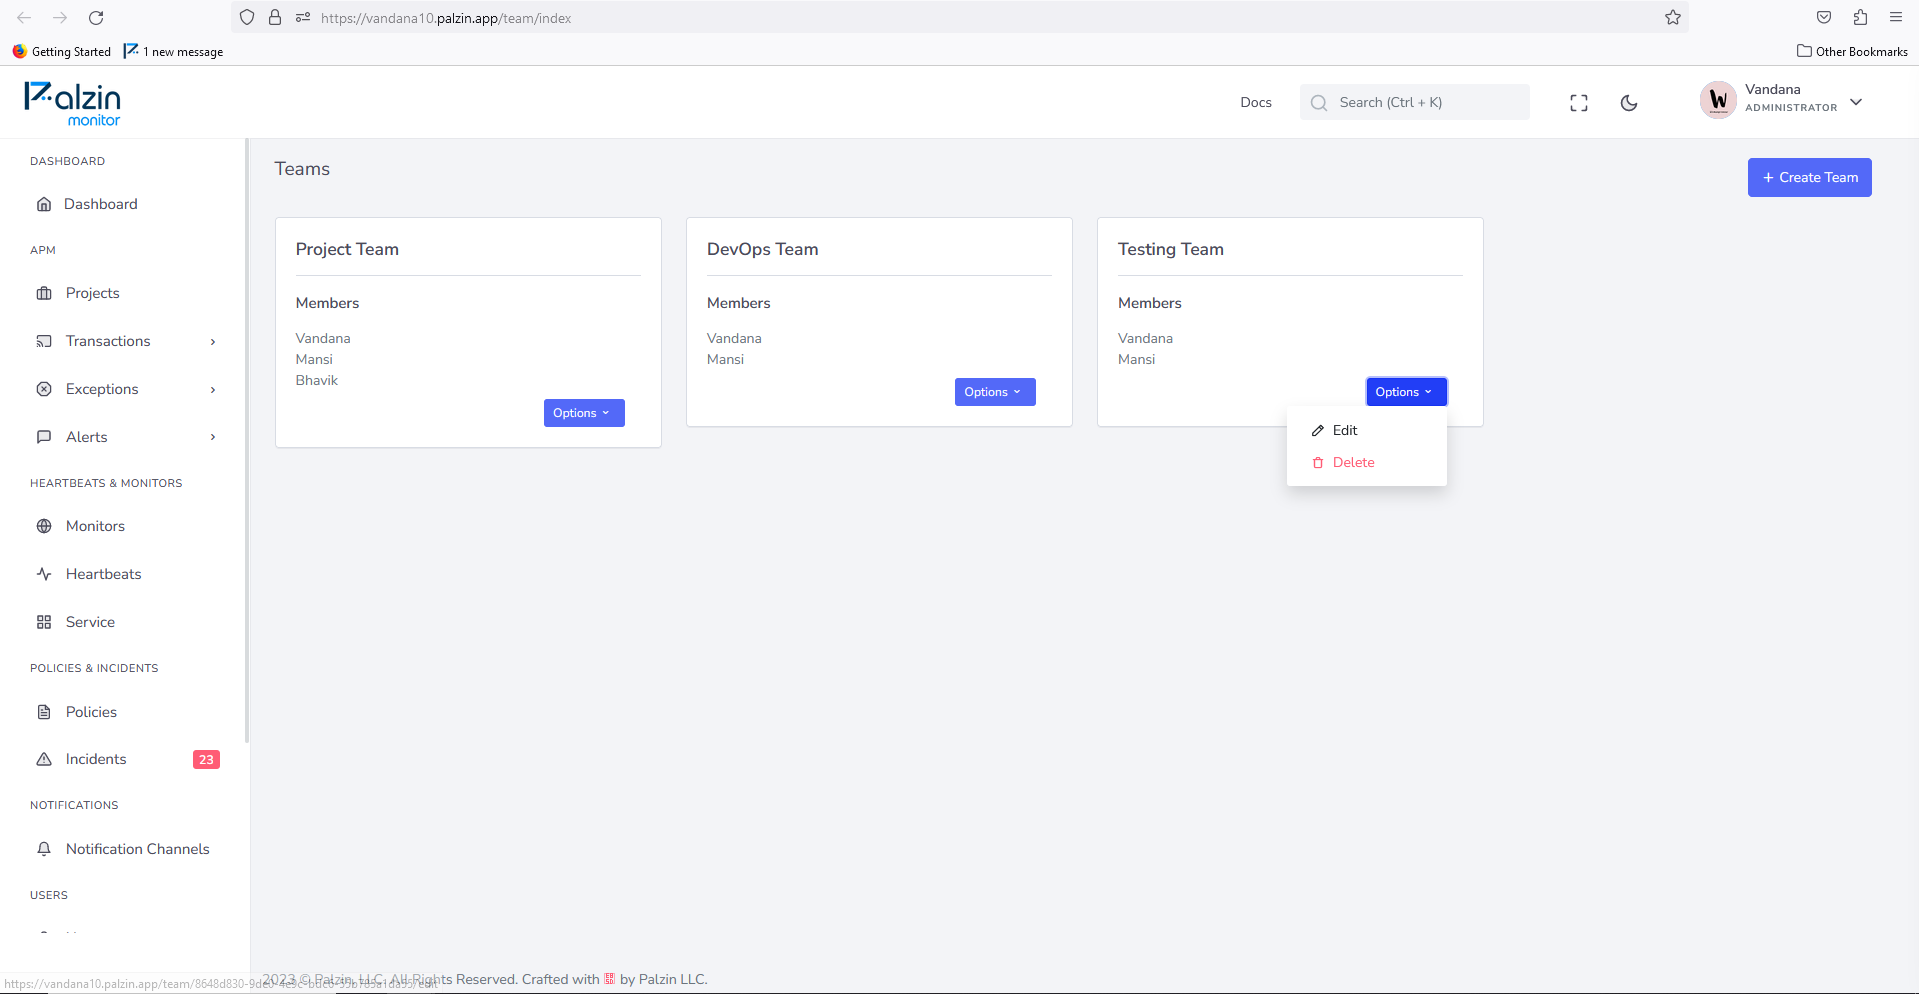
Task: Click the Monitors globe icon
Action: click(44, 526)
